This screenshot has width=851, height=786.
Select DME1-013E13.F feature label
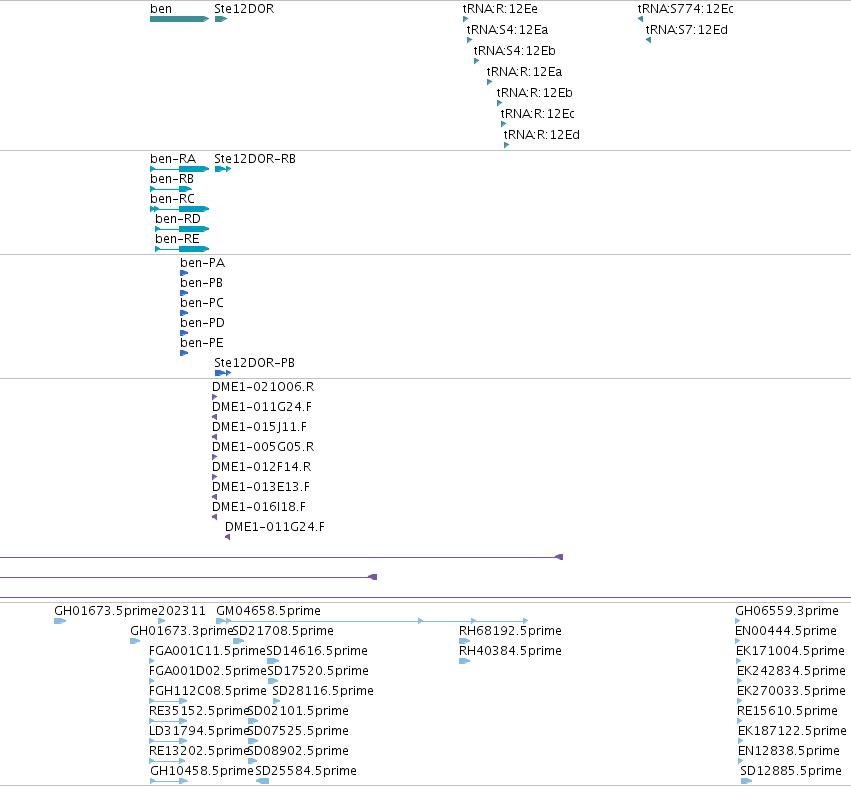[261, 487]
